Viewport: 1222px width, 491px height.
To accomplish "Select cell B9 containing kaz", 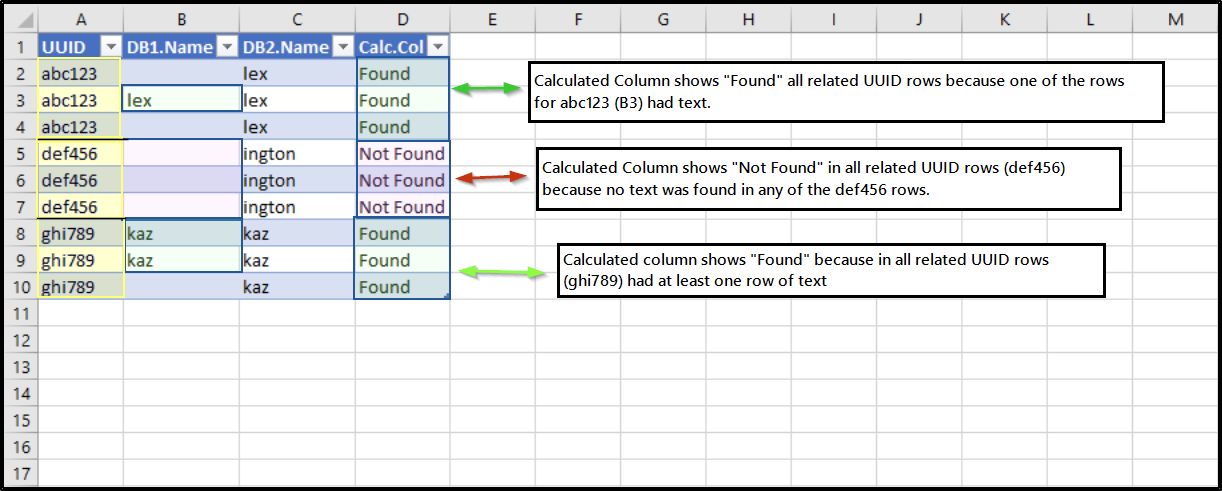I will pos(181,261).
